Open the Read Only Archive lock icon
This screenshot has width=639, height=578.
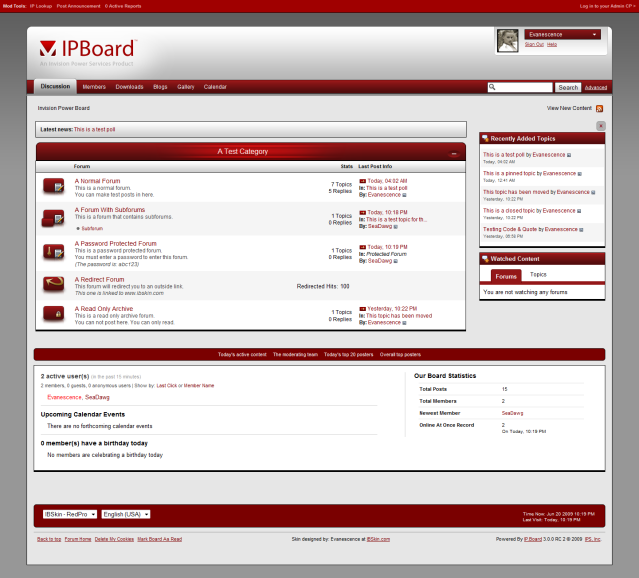click(x=53, y=314)
